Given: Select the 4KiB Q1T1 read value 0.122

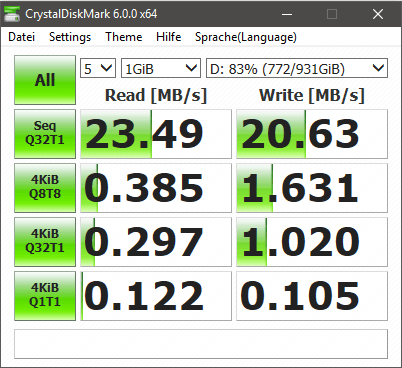Looking at the screenshot, I should click(156, 296).
